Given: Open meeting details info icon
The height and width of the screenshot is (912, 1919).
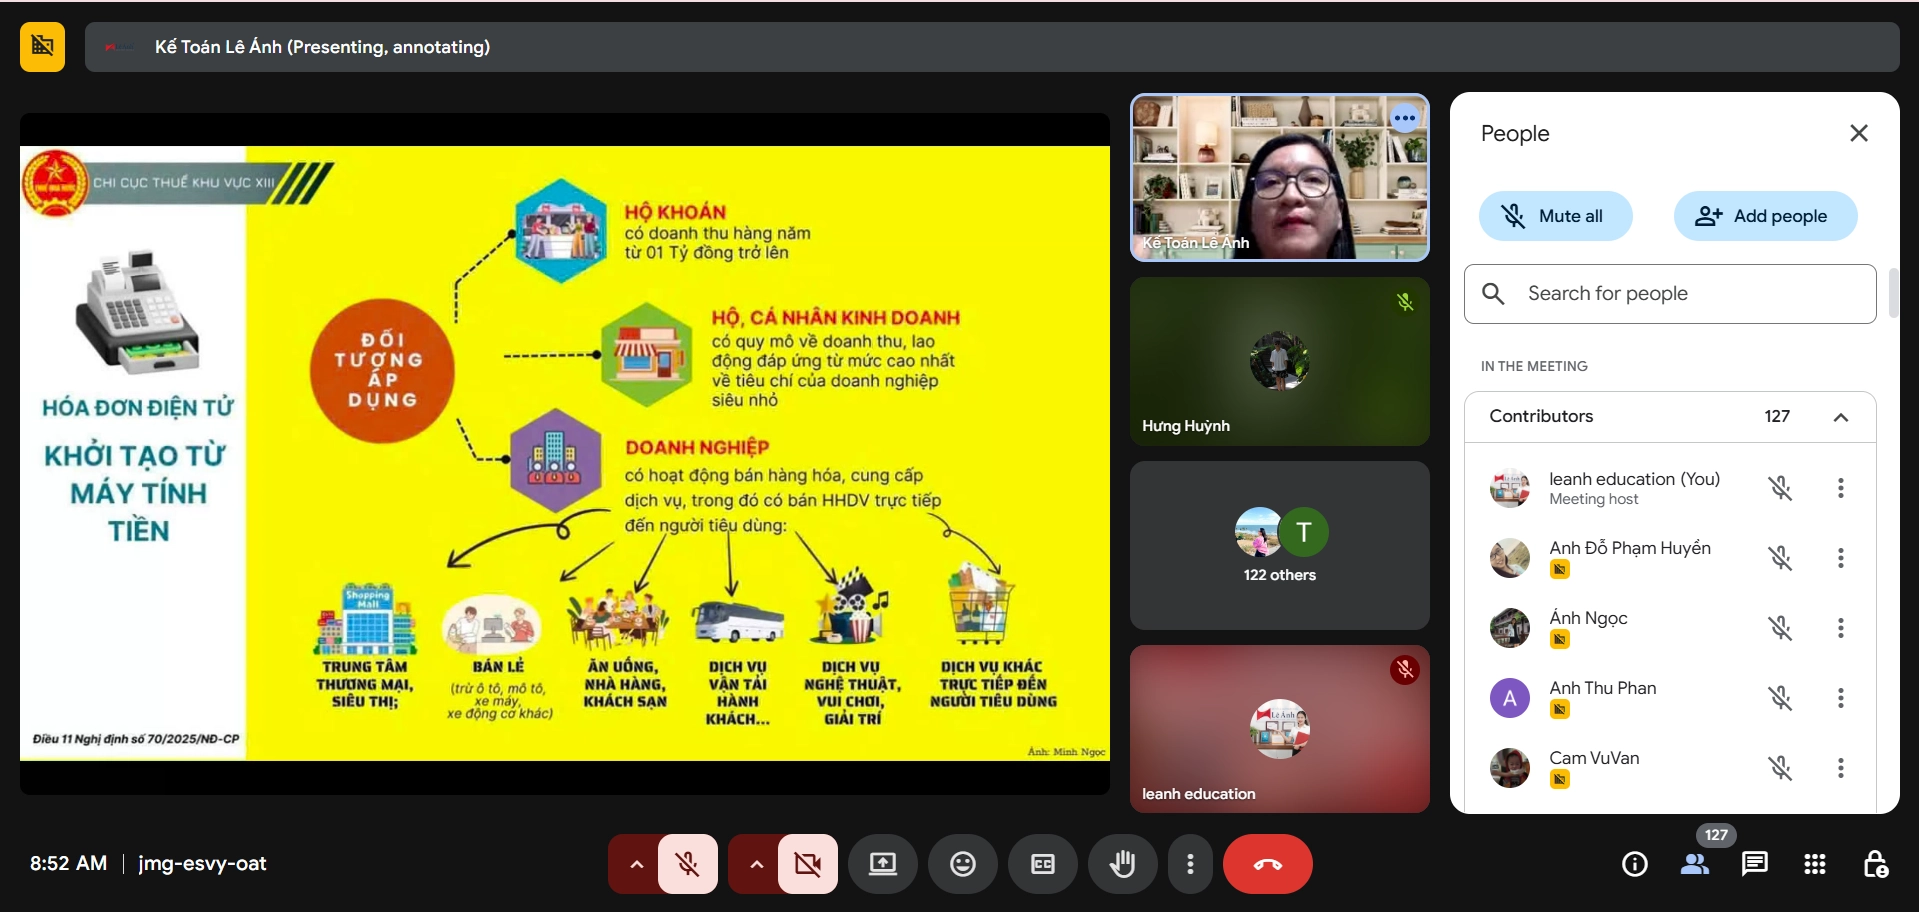Looking at the screenshot, I should pos(1634,864).
